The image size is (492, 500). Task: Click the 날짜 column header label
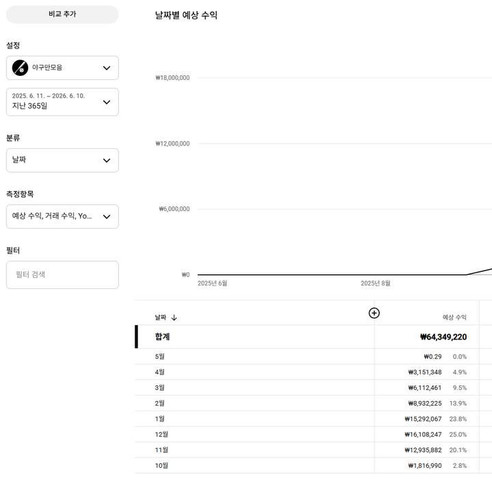160,317
